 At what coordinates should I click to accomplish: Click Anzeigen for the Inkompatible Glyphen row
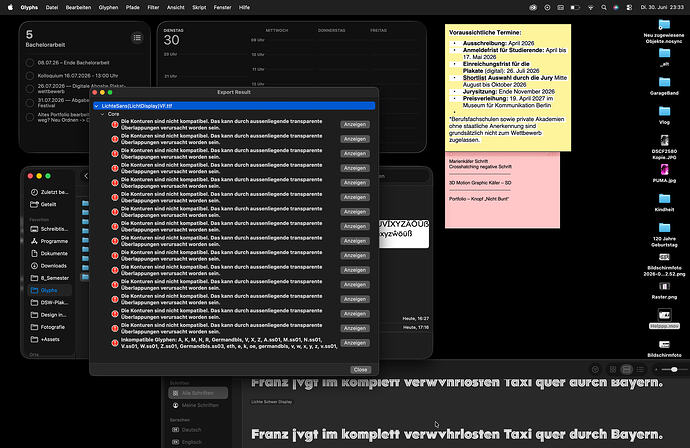(355, 343)
